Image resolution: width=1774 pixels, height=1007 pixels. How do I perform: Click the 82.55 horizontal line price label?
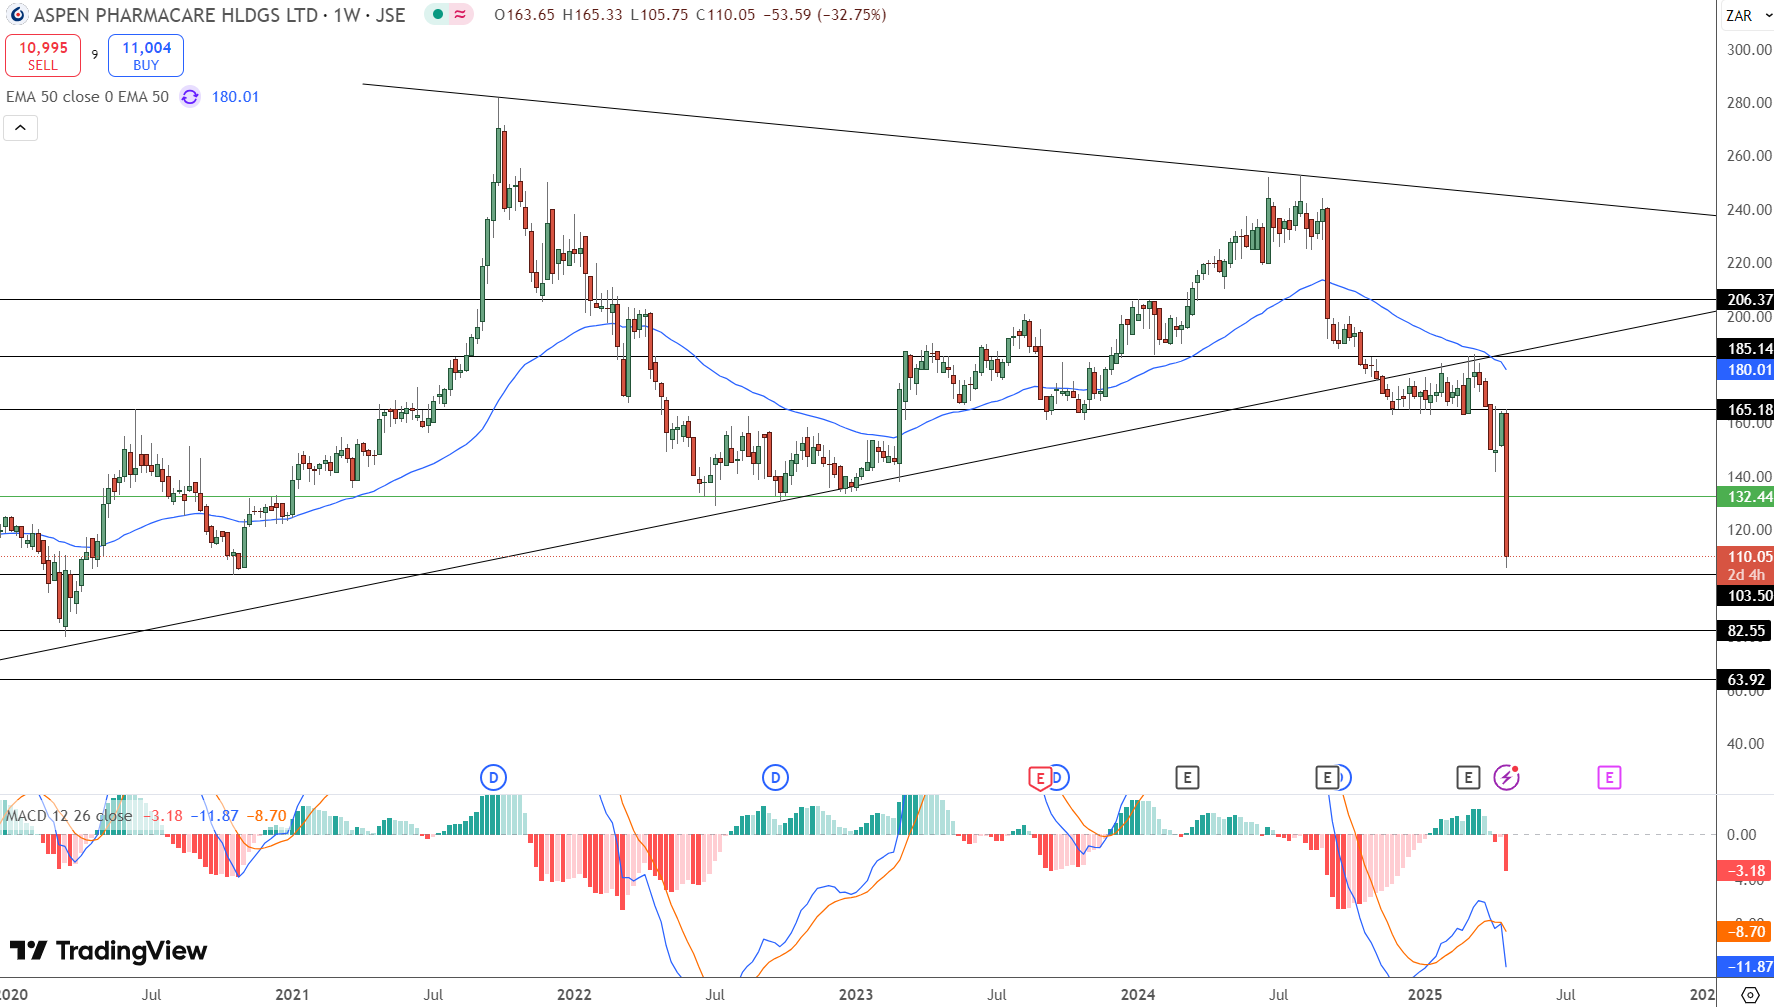pos(1746,630)
